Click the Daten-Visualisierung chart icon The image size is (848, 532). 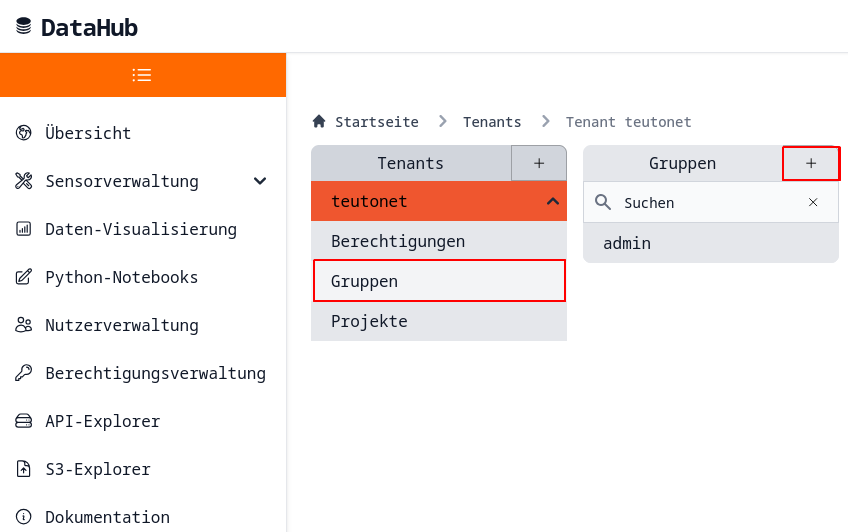pyautogui.click(x=24, y=229)
